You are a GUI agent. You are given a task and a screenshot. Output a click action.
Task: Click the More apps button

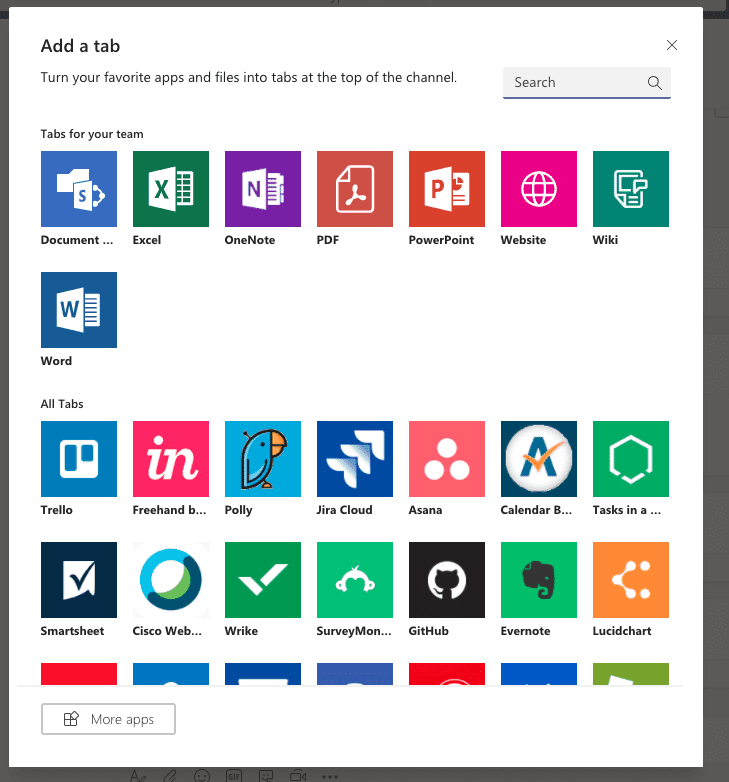(x=108, y=719)
